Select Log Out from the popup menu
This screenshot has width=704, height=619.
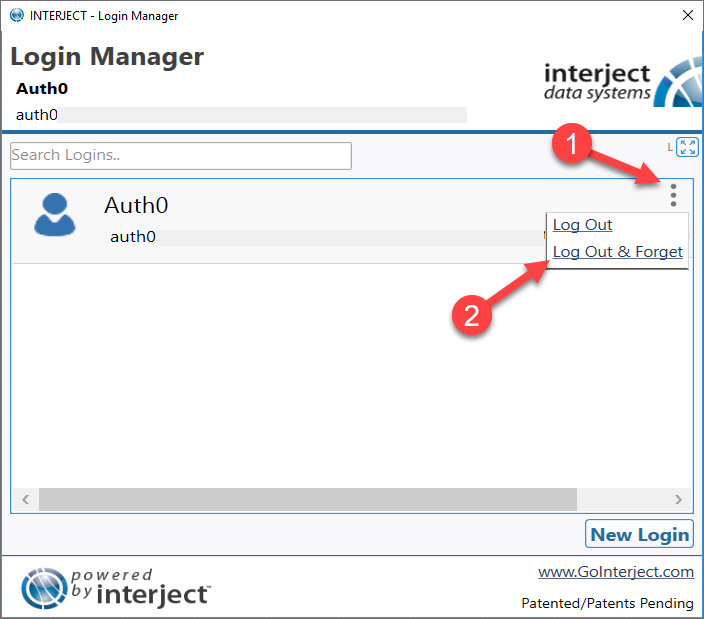tap(582, 224)
